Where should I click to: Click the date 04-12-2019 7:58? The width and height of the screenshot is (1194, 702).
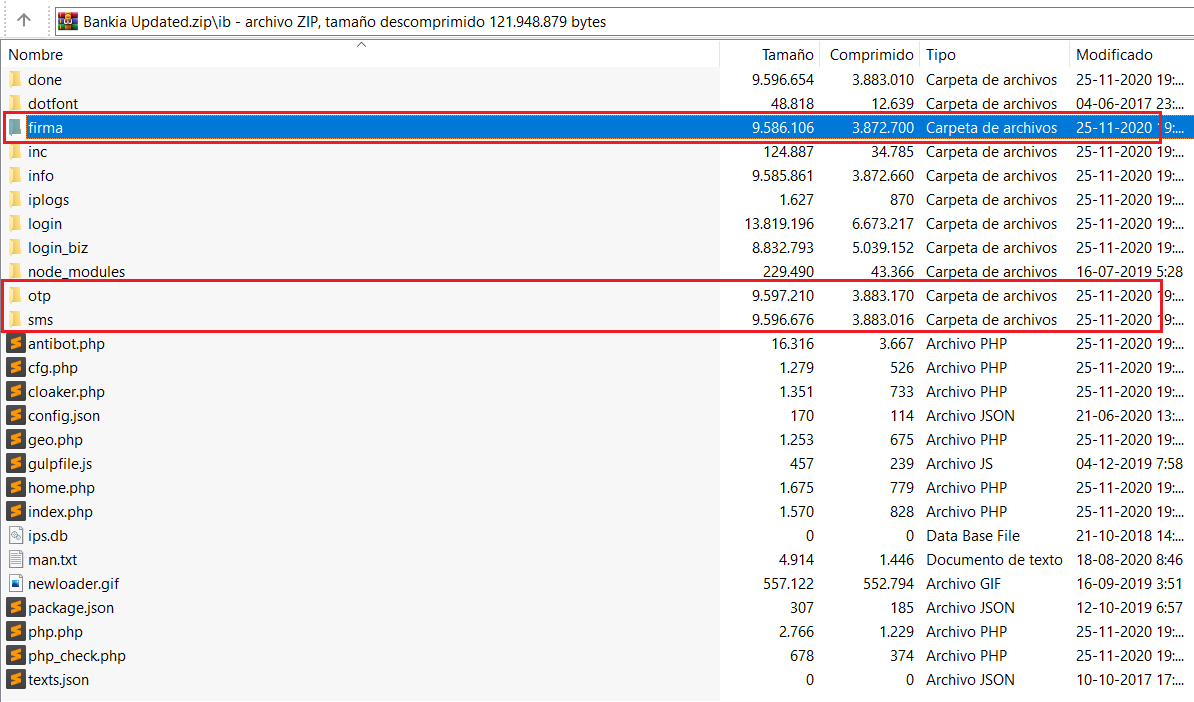pyautogui.click(x=1129, y=464)
